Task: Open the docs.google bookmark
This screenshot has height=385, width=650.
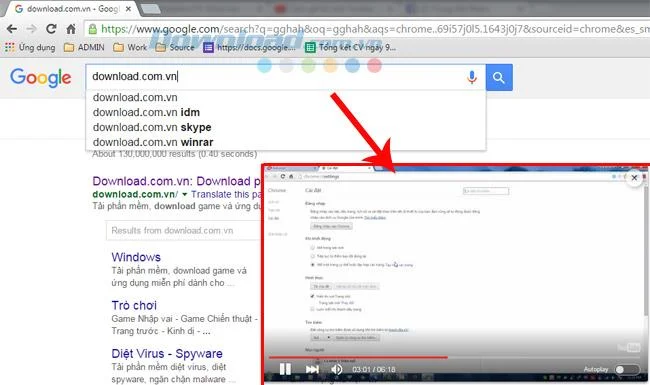Action: pyautogui.click(x=250, y=47)
